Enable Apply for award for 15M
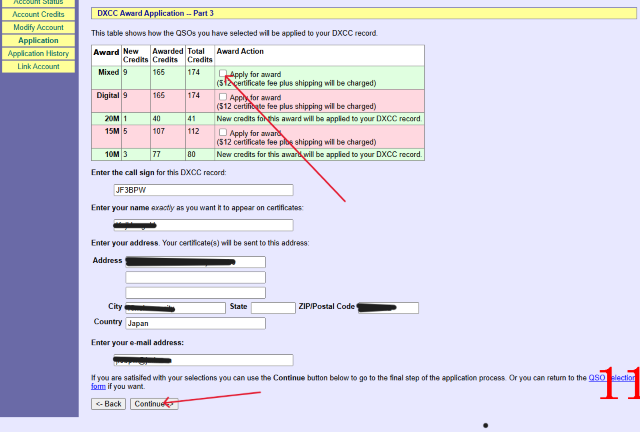 tap(223, 132)
